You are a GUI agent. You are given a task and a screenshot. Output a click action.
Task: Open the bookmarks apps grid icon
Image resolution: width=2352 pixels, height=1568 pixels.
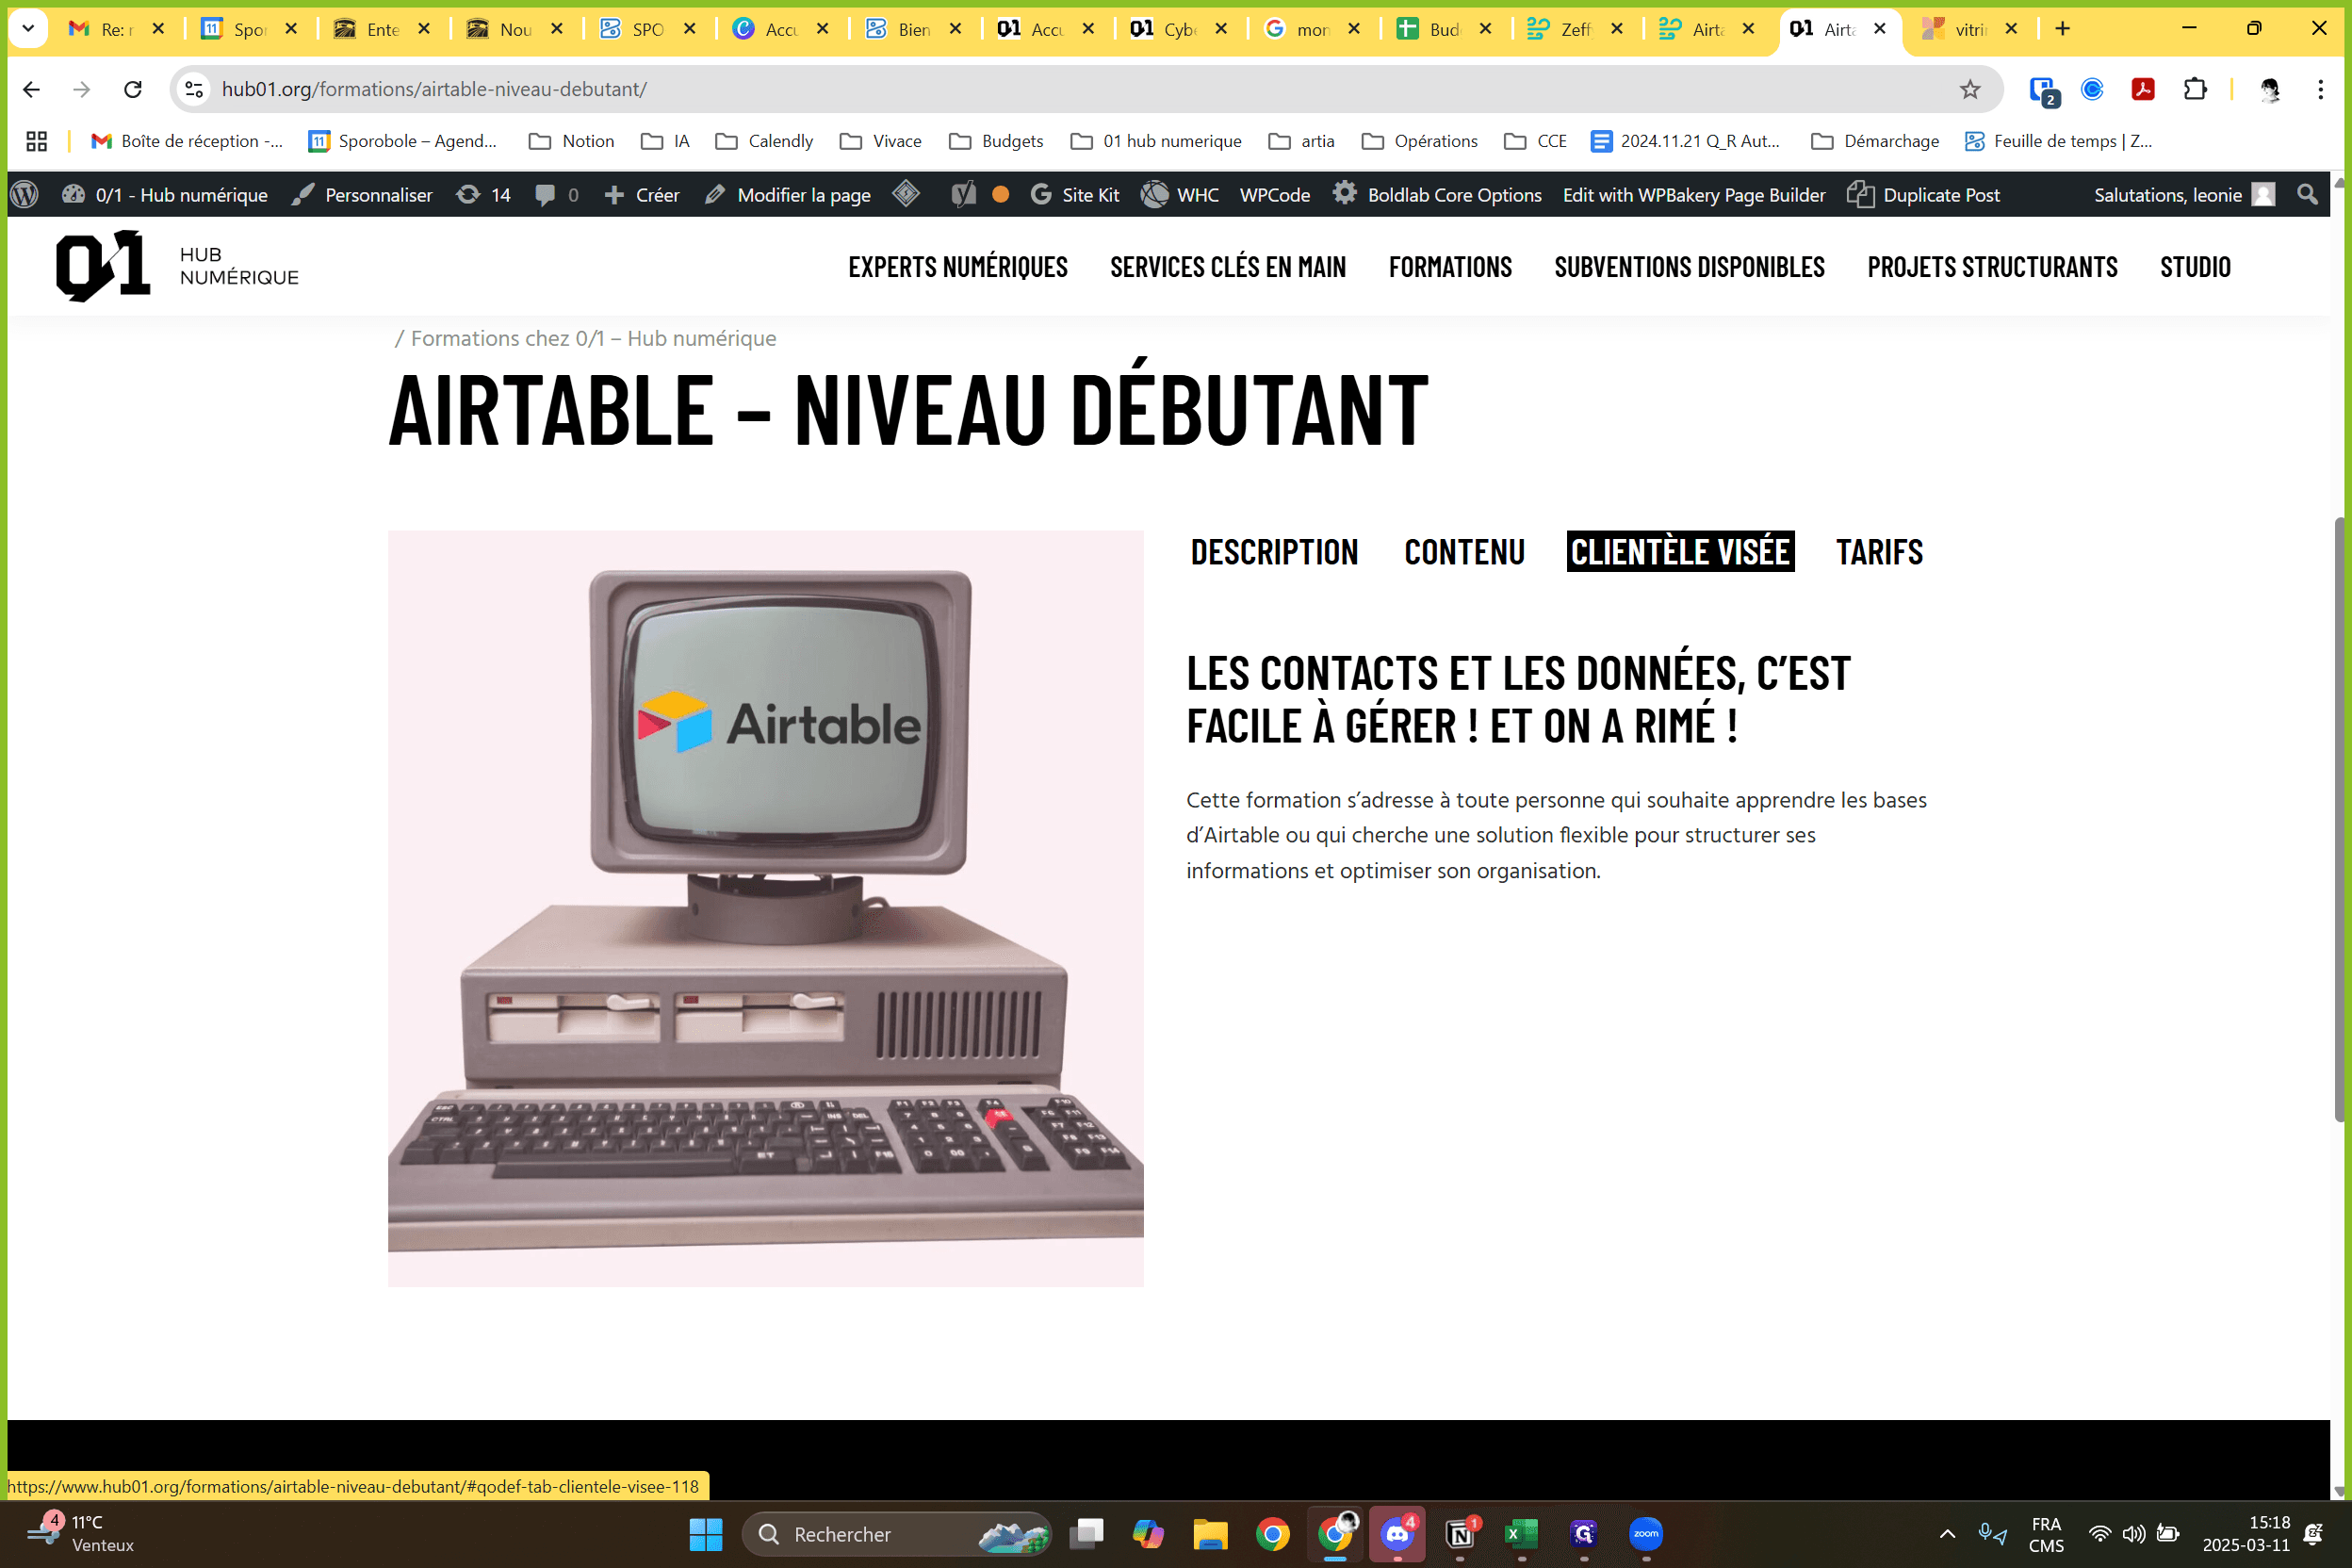pyautogui.click(x=37, y=141)
